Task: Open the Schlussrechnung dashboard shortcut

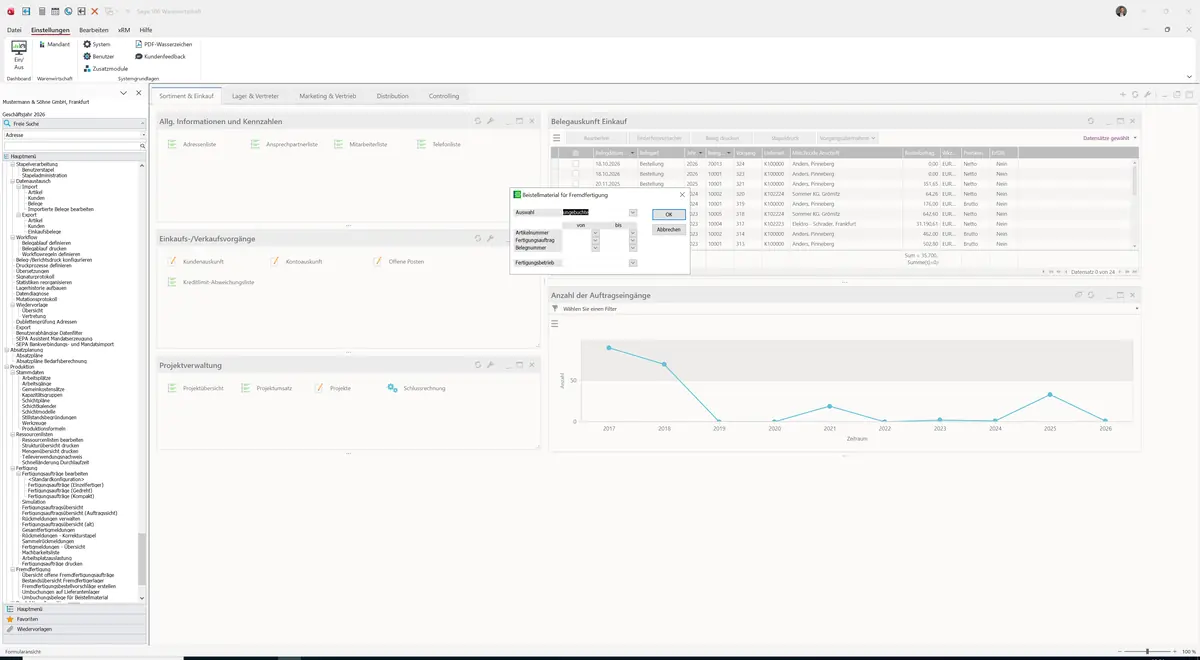Action: point(417,388)
